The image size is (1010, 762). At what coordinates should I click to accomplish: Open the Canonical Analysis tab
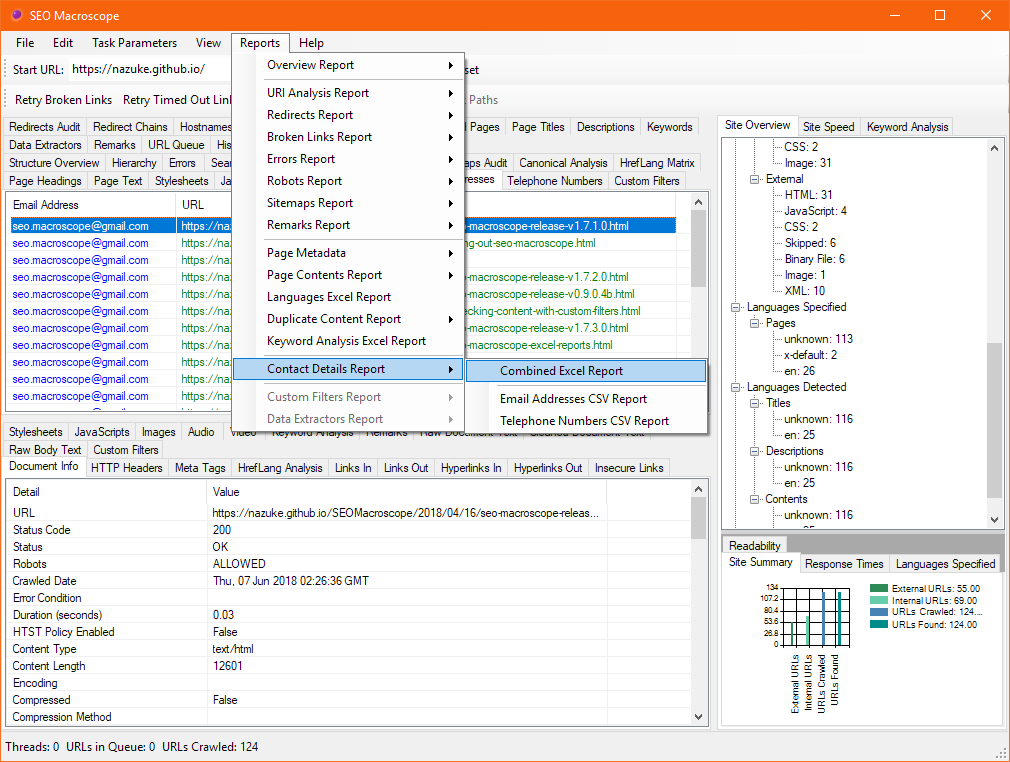[x=563, y=163]
